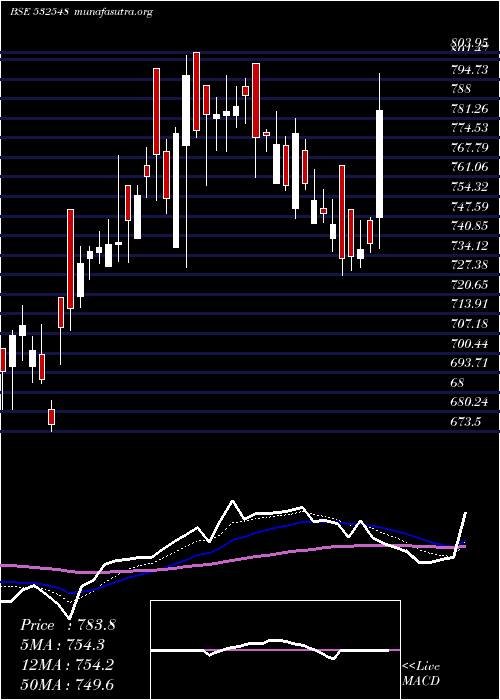Click the MACD inset chart box
This screenshot has width=500, height=700.
point(275,650)
